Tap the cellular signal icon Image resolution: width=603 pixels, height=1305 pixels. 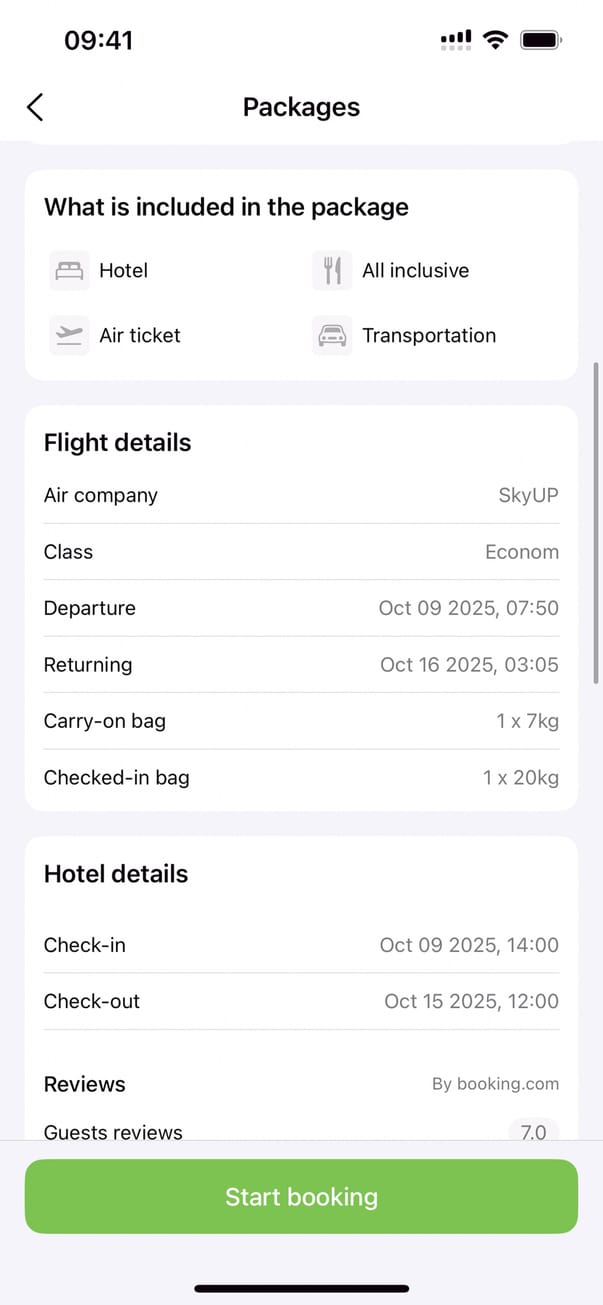[456, 40]
